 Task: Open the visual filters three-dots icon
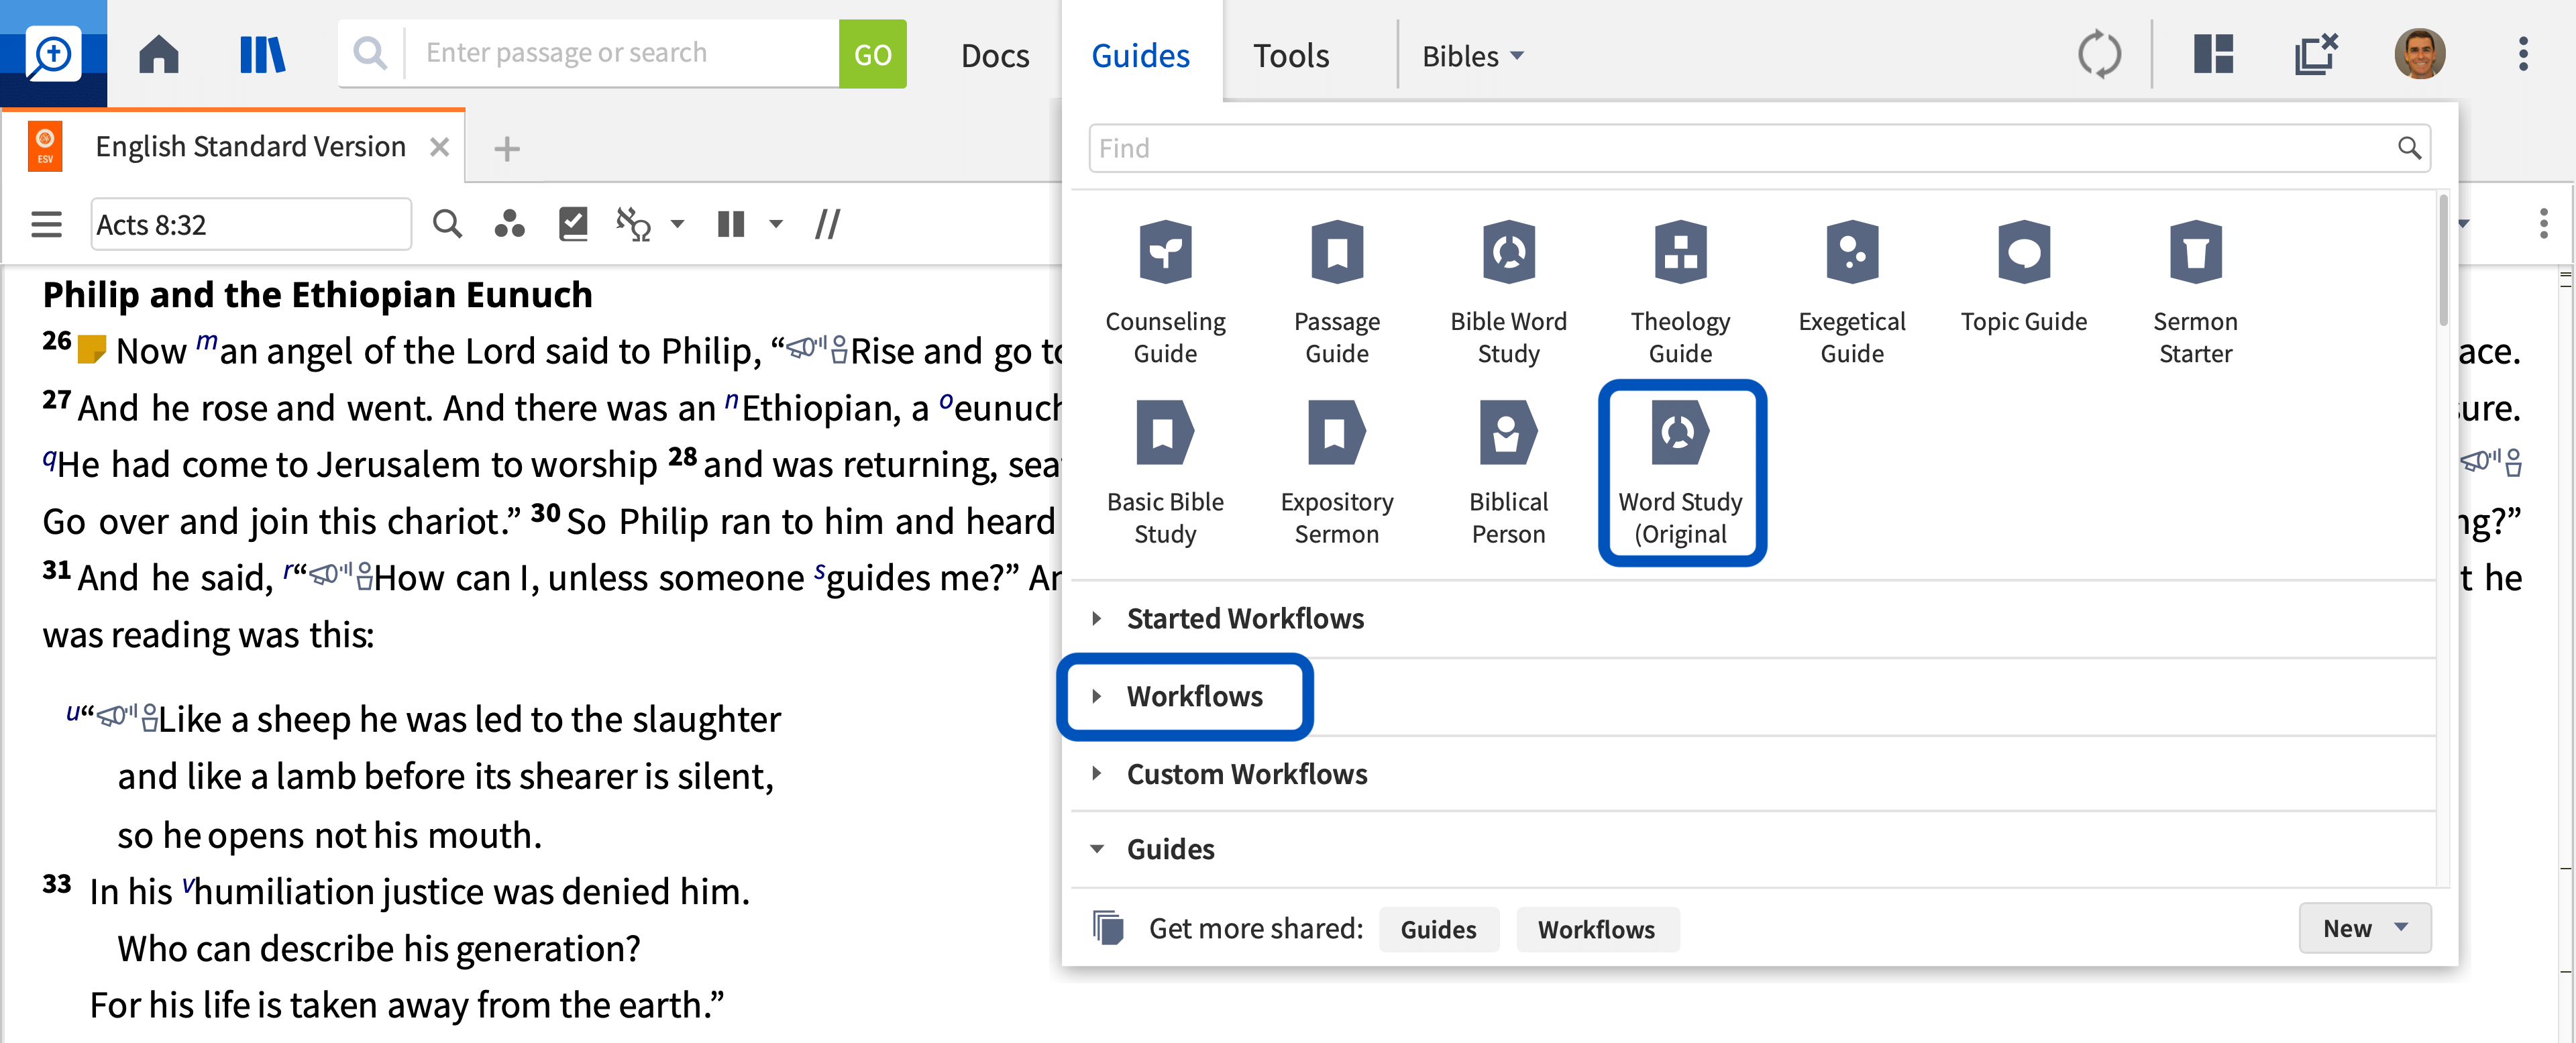click(509, 224)
